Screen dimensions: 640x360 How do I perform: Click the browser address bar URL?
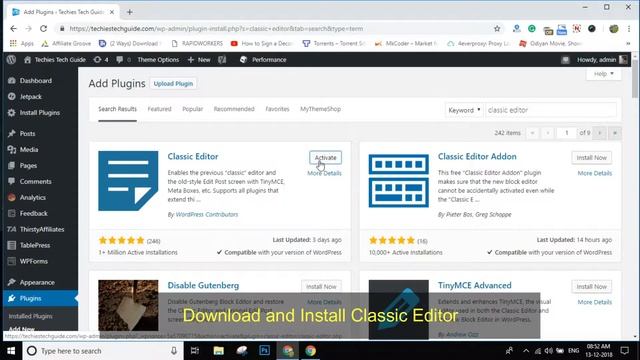point(216,29)
